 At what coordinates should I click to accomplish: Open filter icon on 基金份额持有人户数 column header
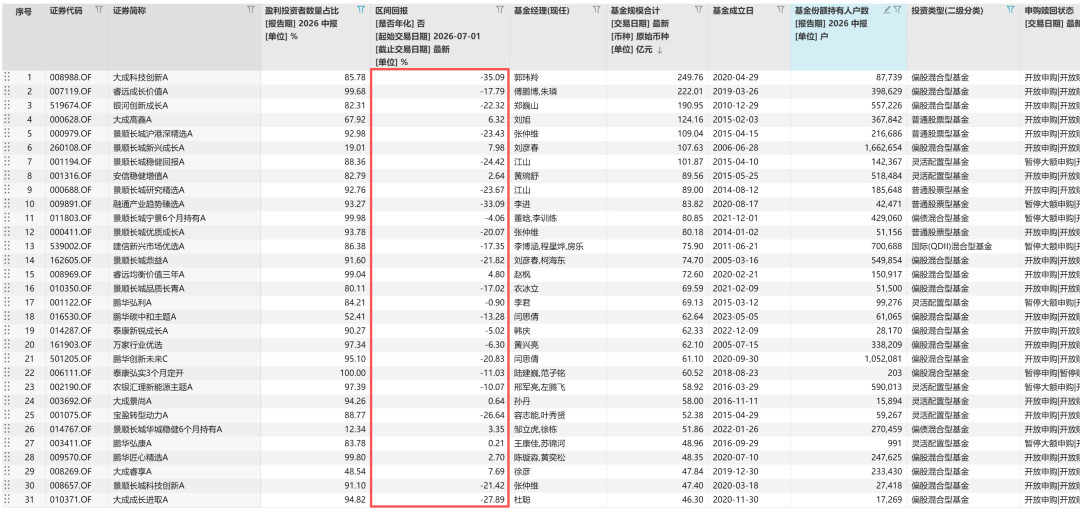coord(897,11)
